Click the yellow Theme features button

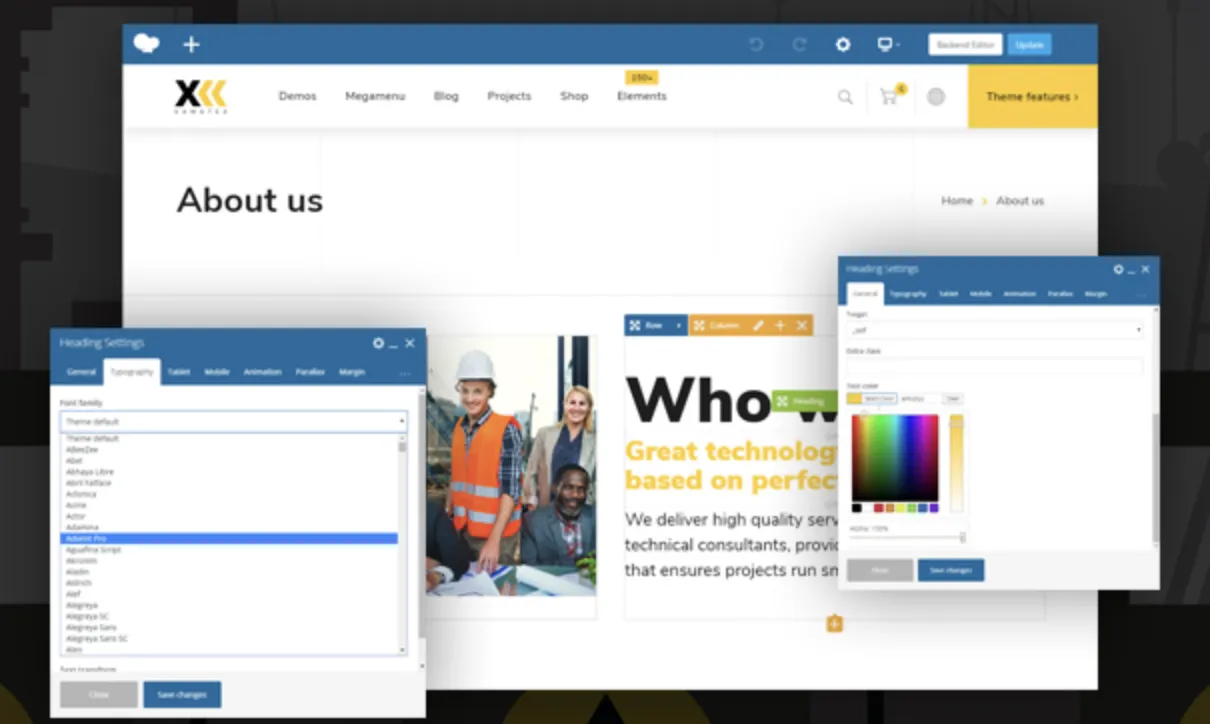pyautogui.click(x=1032, y=97)
